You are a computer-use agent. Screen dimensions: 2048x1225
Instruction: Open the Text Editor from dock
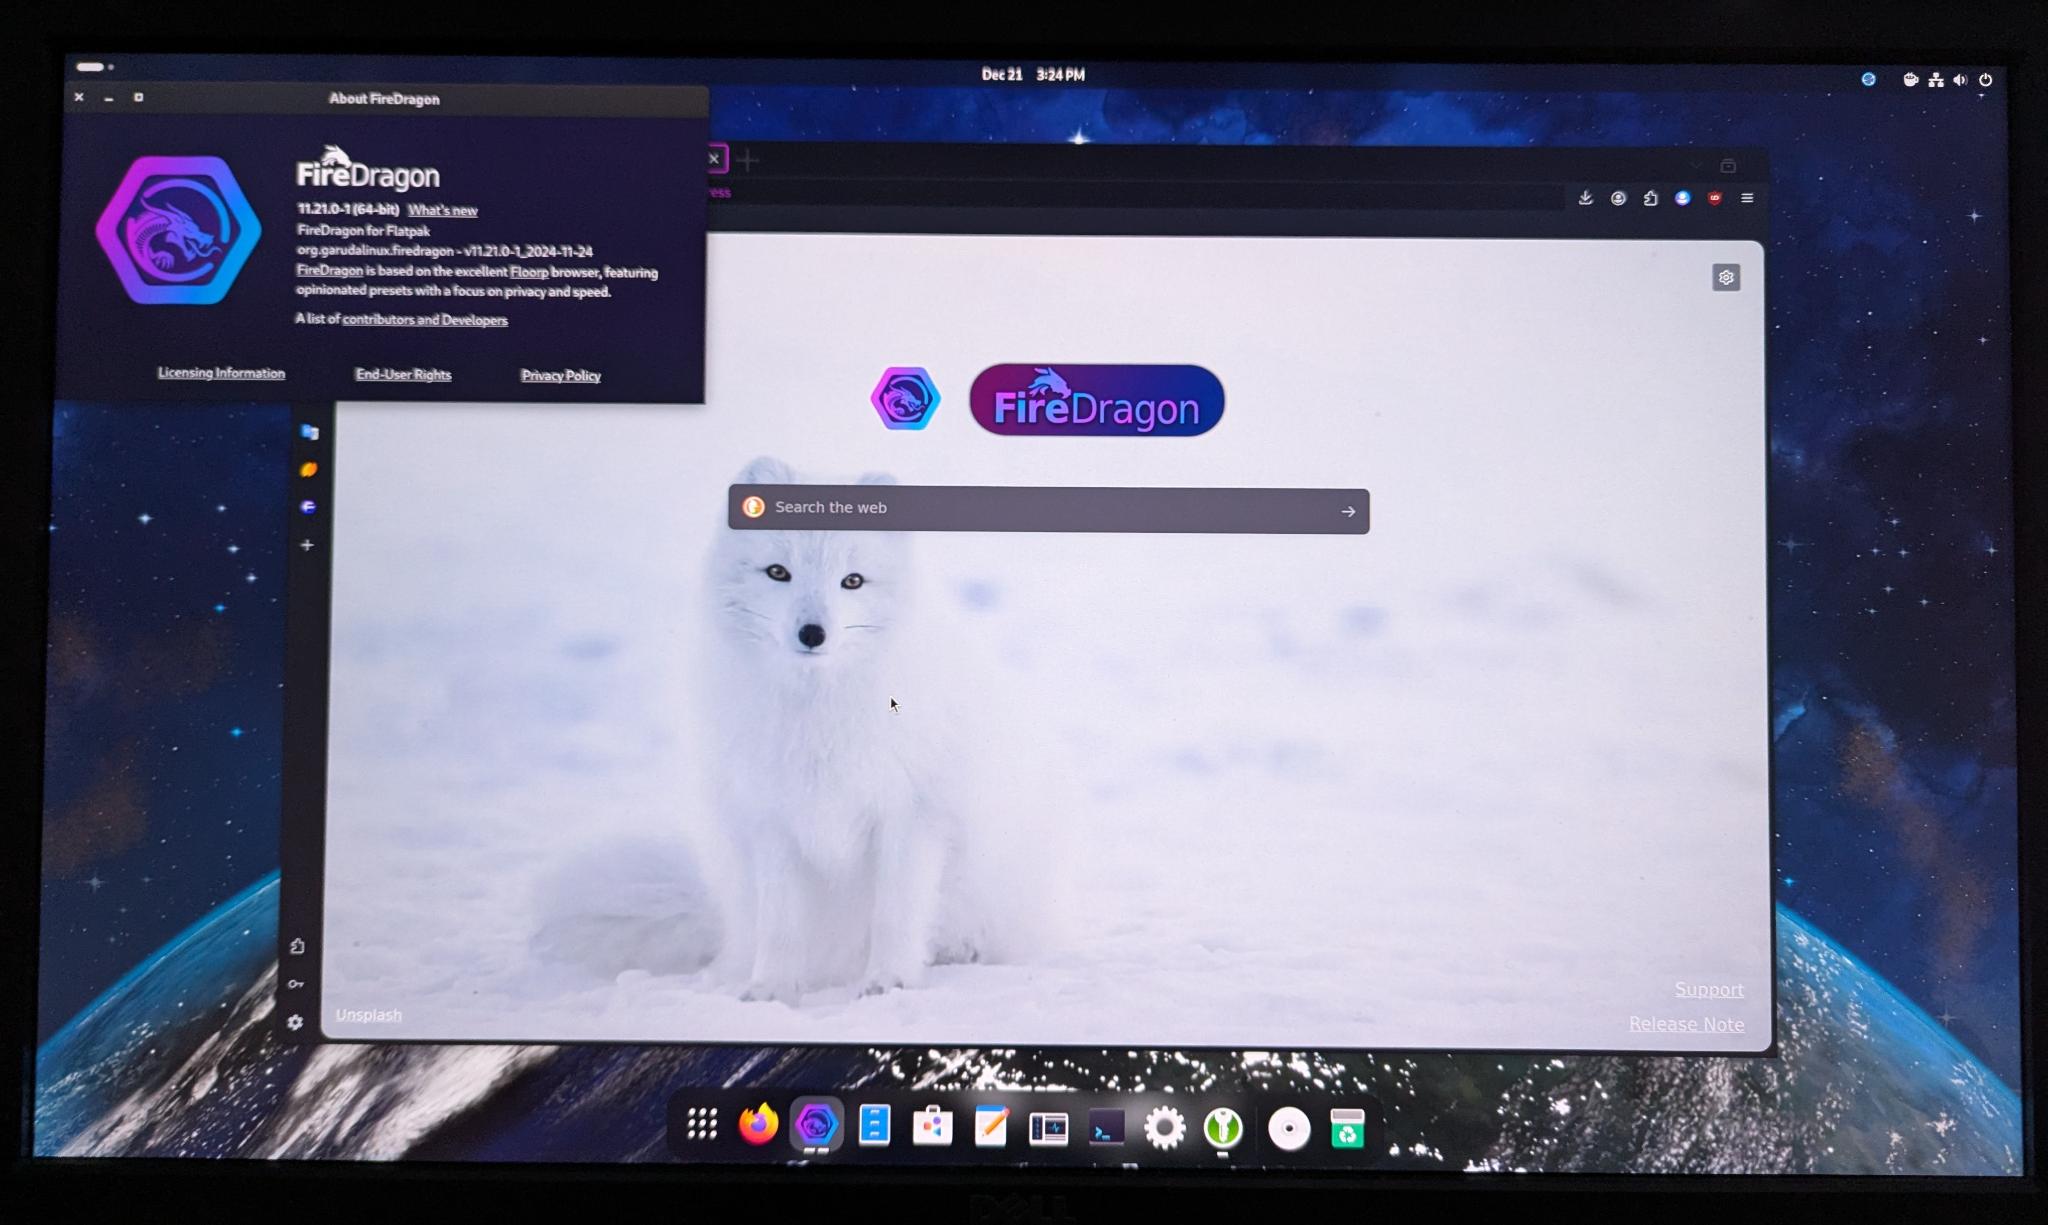[x=991, y=1127]
